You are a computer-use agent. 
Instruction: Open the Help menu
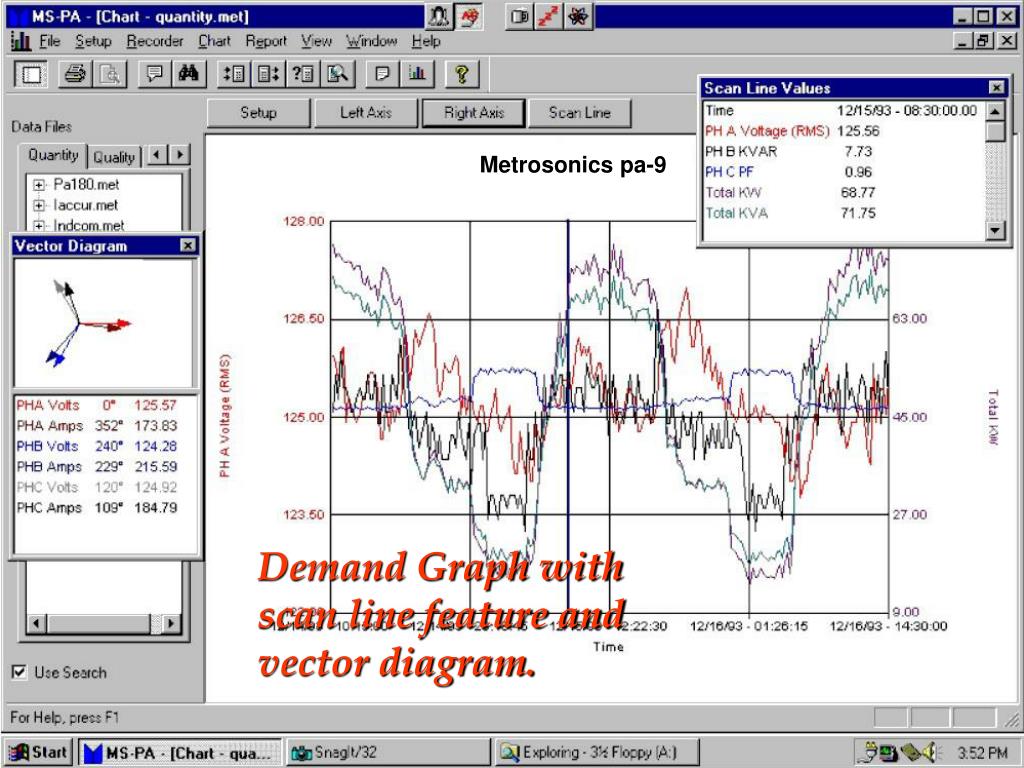[x=426, y=41]
